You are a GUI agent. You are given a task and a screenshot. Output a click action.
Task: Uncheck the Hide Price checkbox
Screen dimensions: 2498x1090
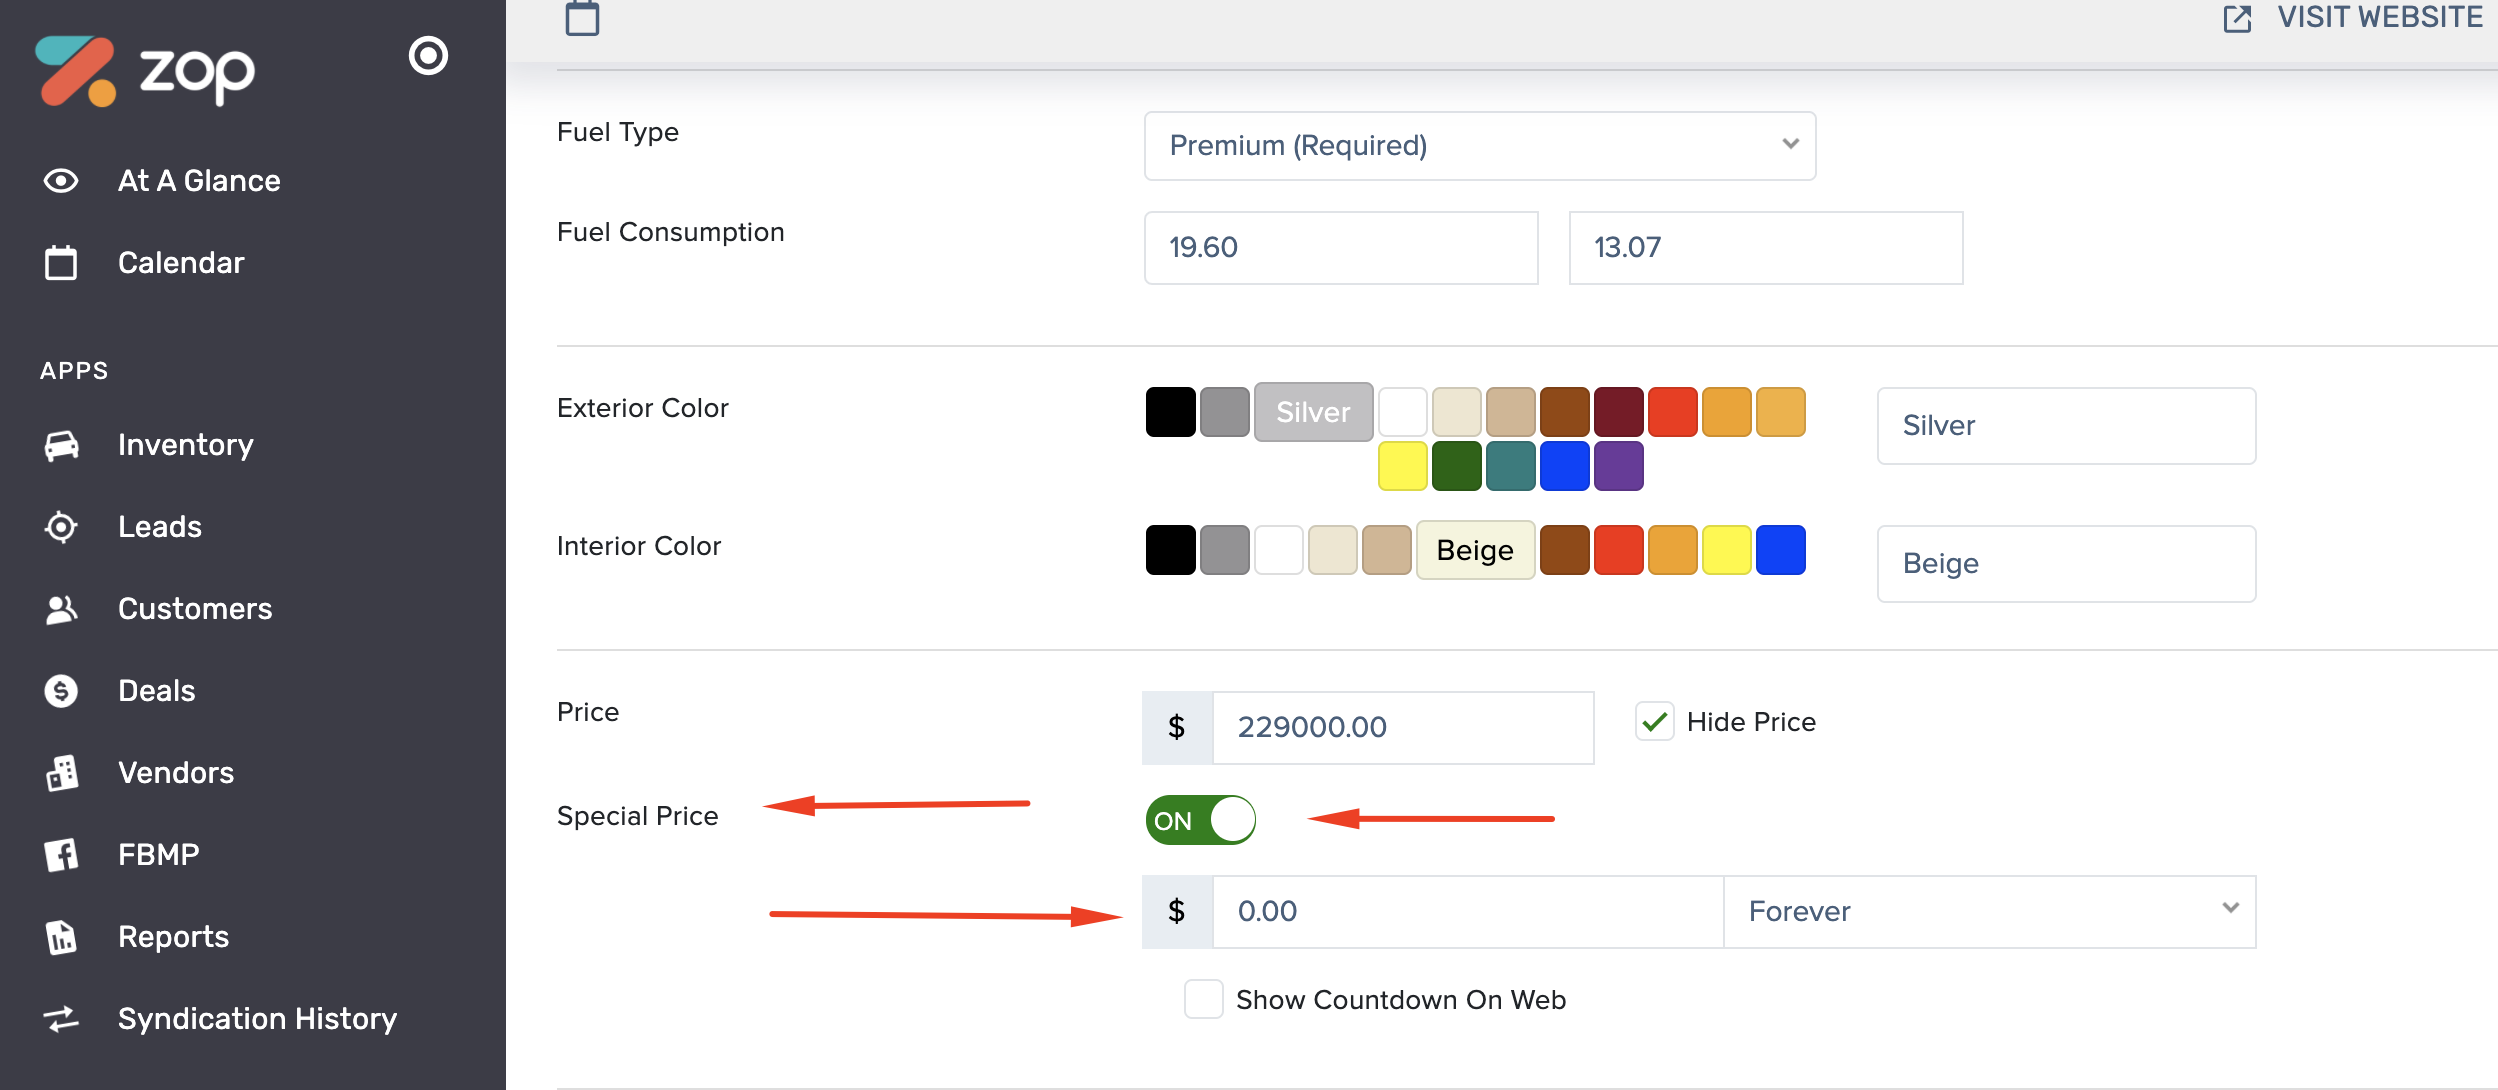[x=1655, y=722]
